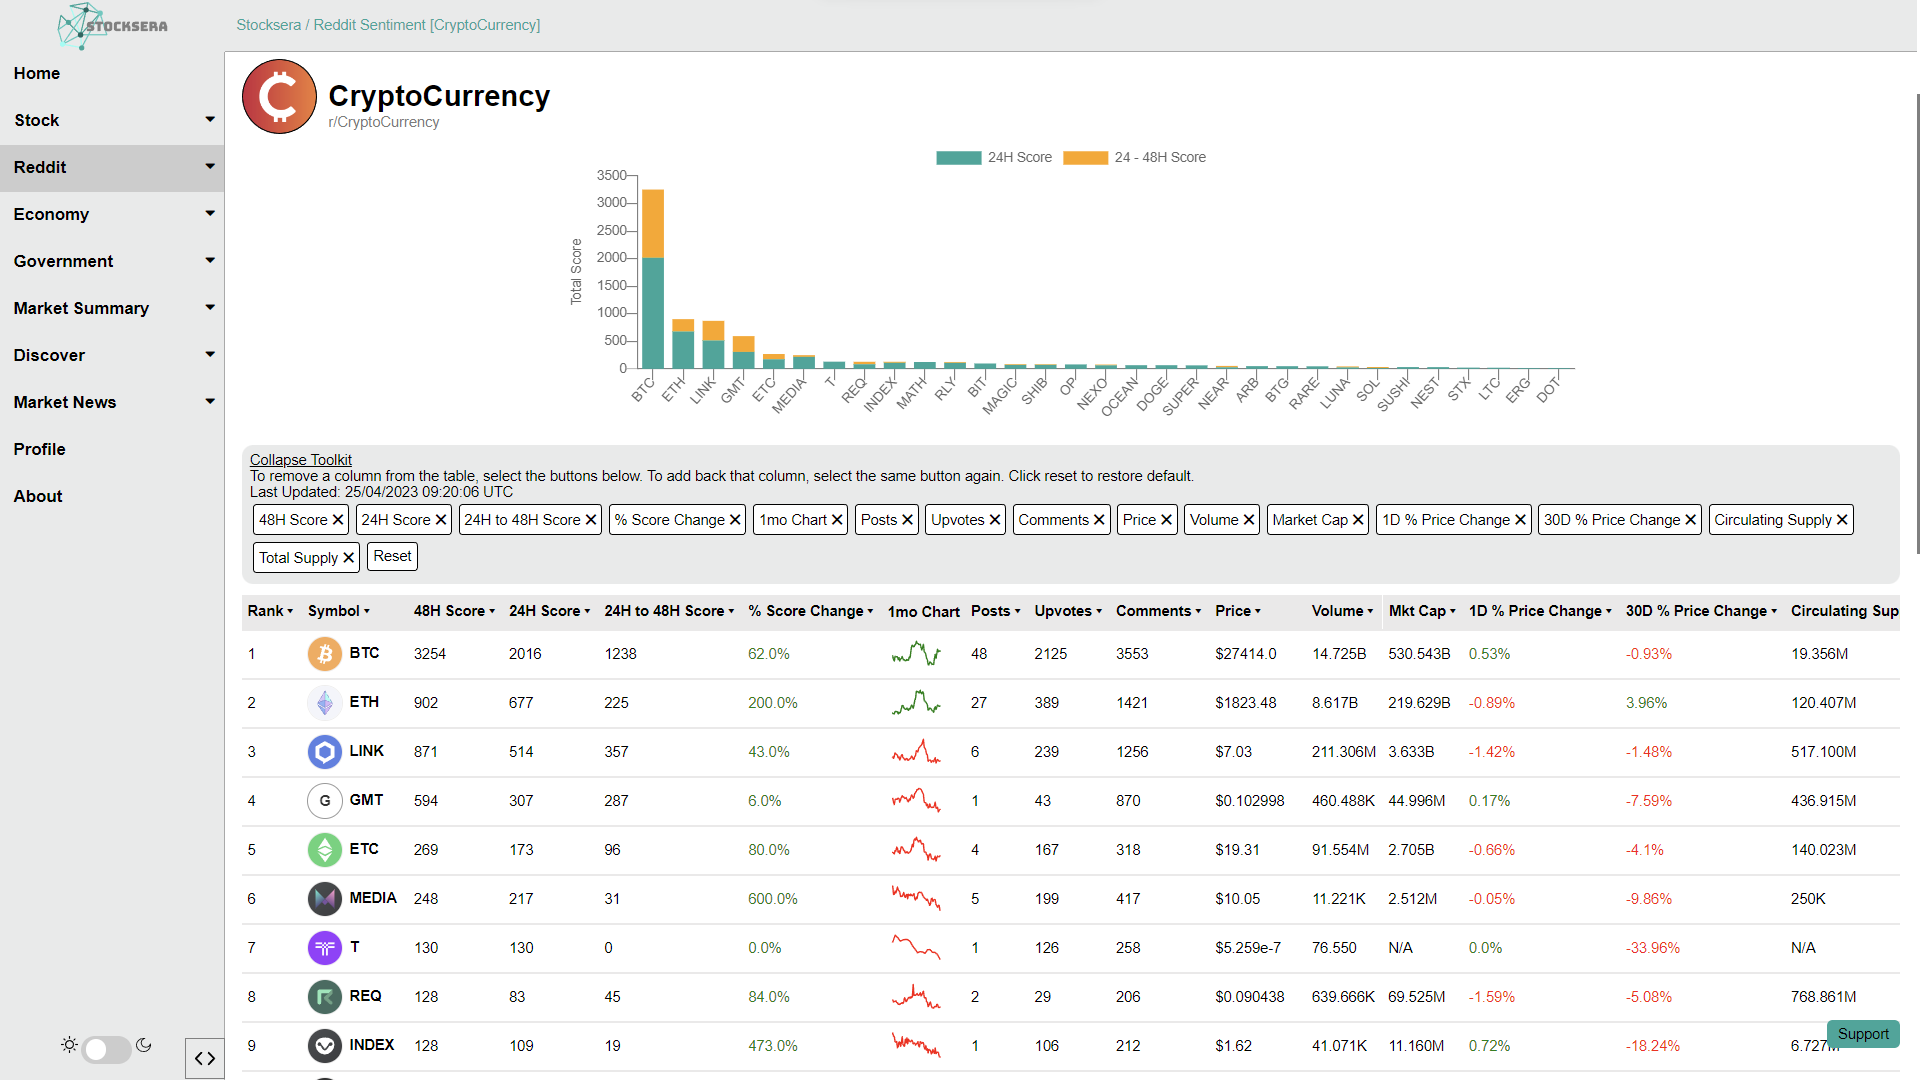The image size is (1920, 1080).
Task: Expand the Stock sidebar menu
Action: (112, 120)
